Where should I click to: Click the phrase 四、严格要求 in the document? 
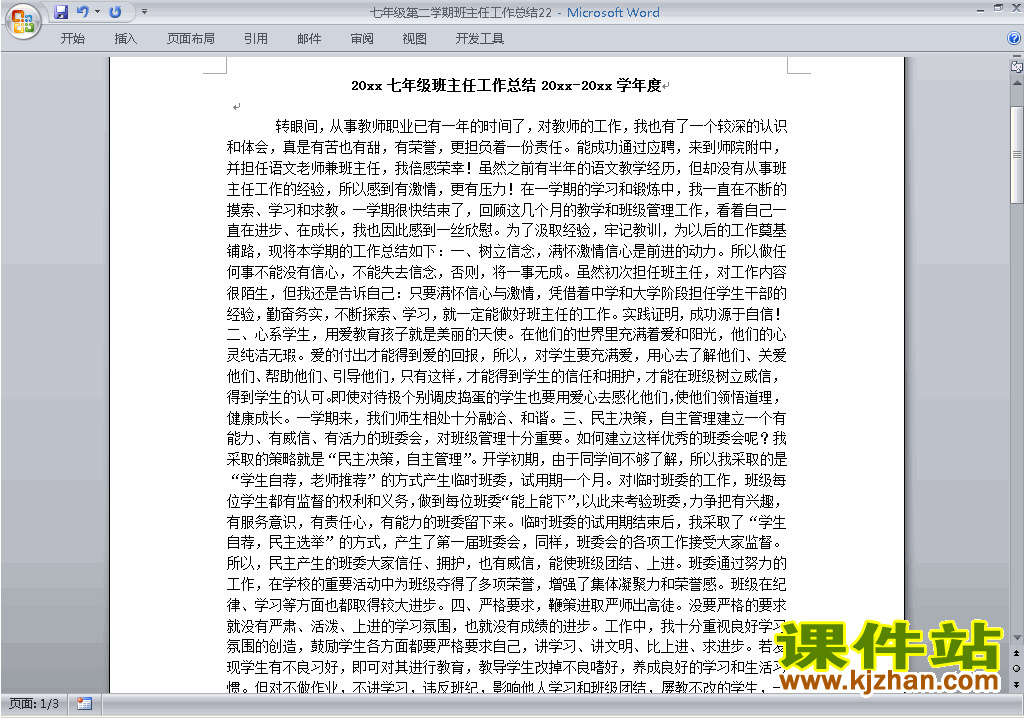coord(493,606)
